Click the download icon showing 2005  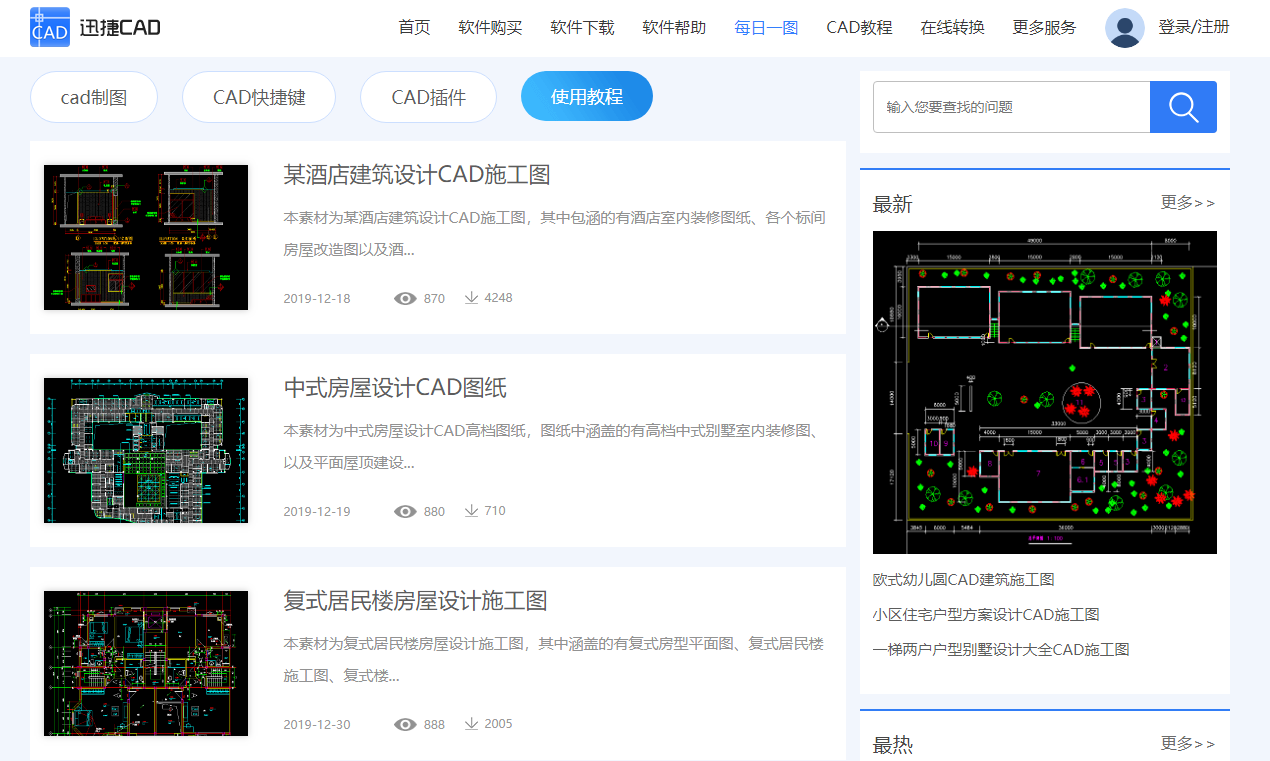click(469, 724)
